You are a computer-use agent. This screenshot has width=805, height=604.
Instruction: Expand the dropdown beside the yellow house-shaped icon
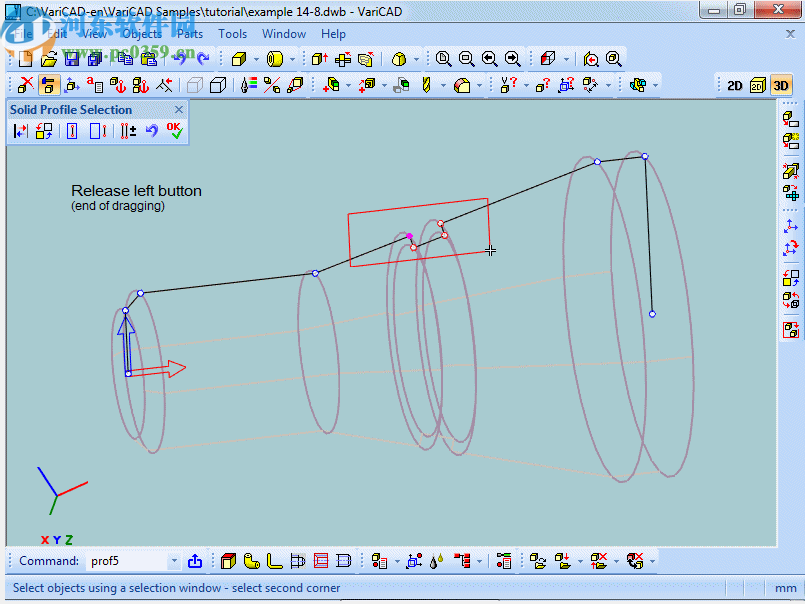(479, 85)
